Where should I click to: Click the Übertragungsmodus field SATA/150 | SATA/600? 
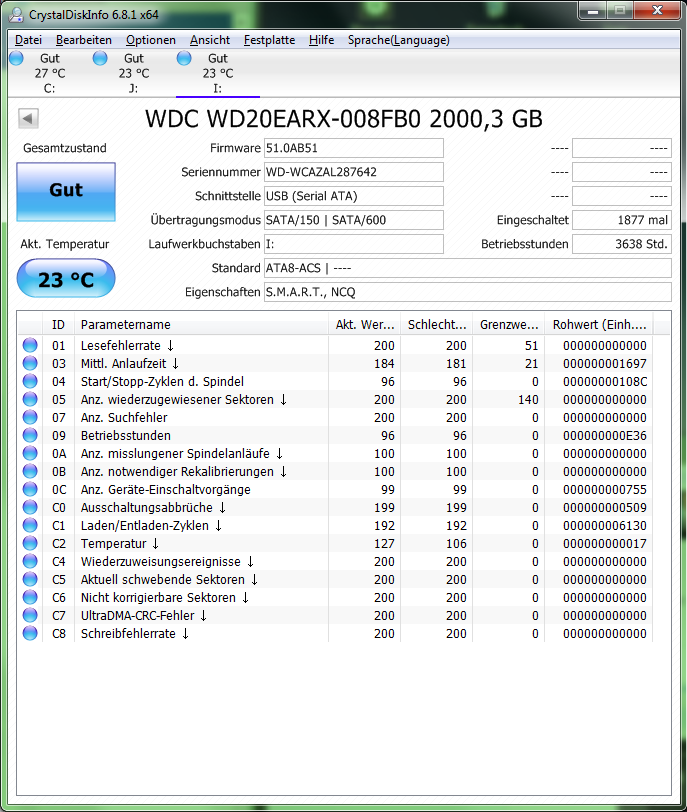pos(354,220)
